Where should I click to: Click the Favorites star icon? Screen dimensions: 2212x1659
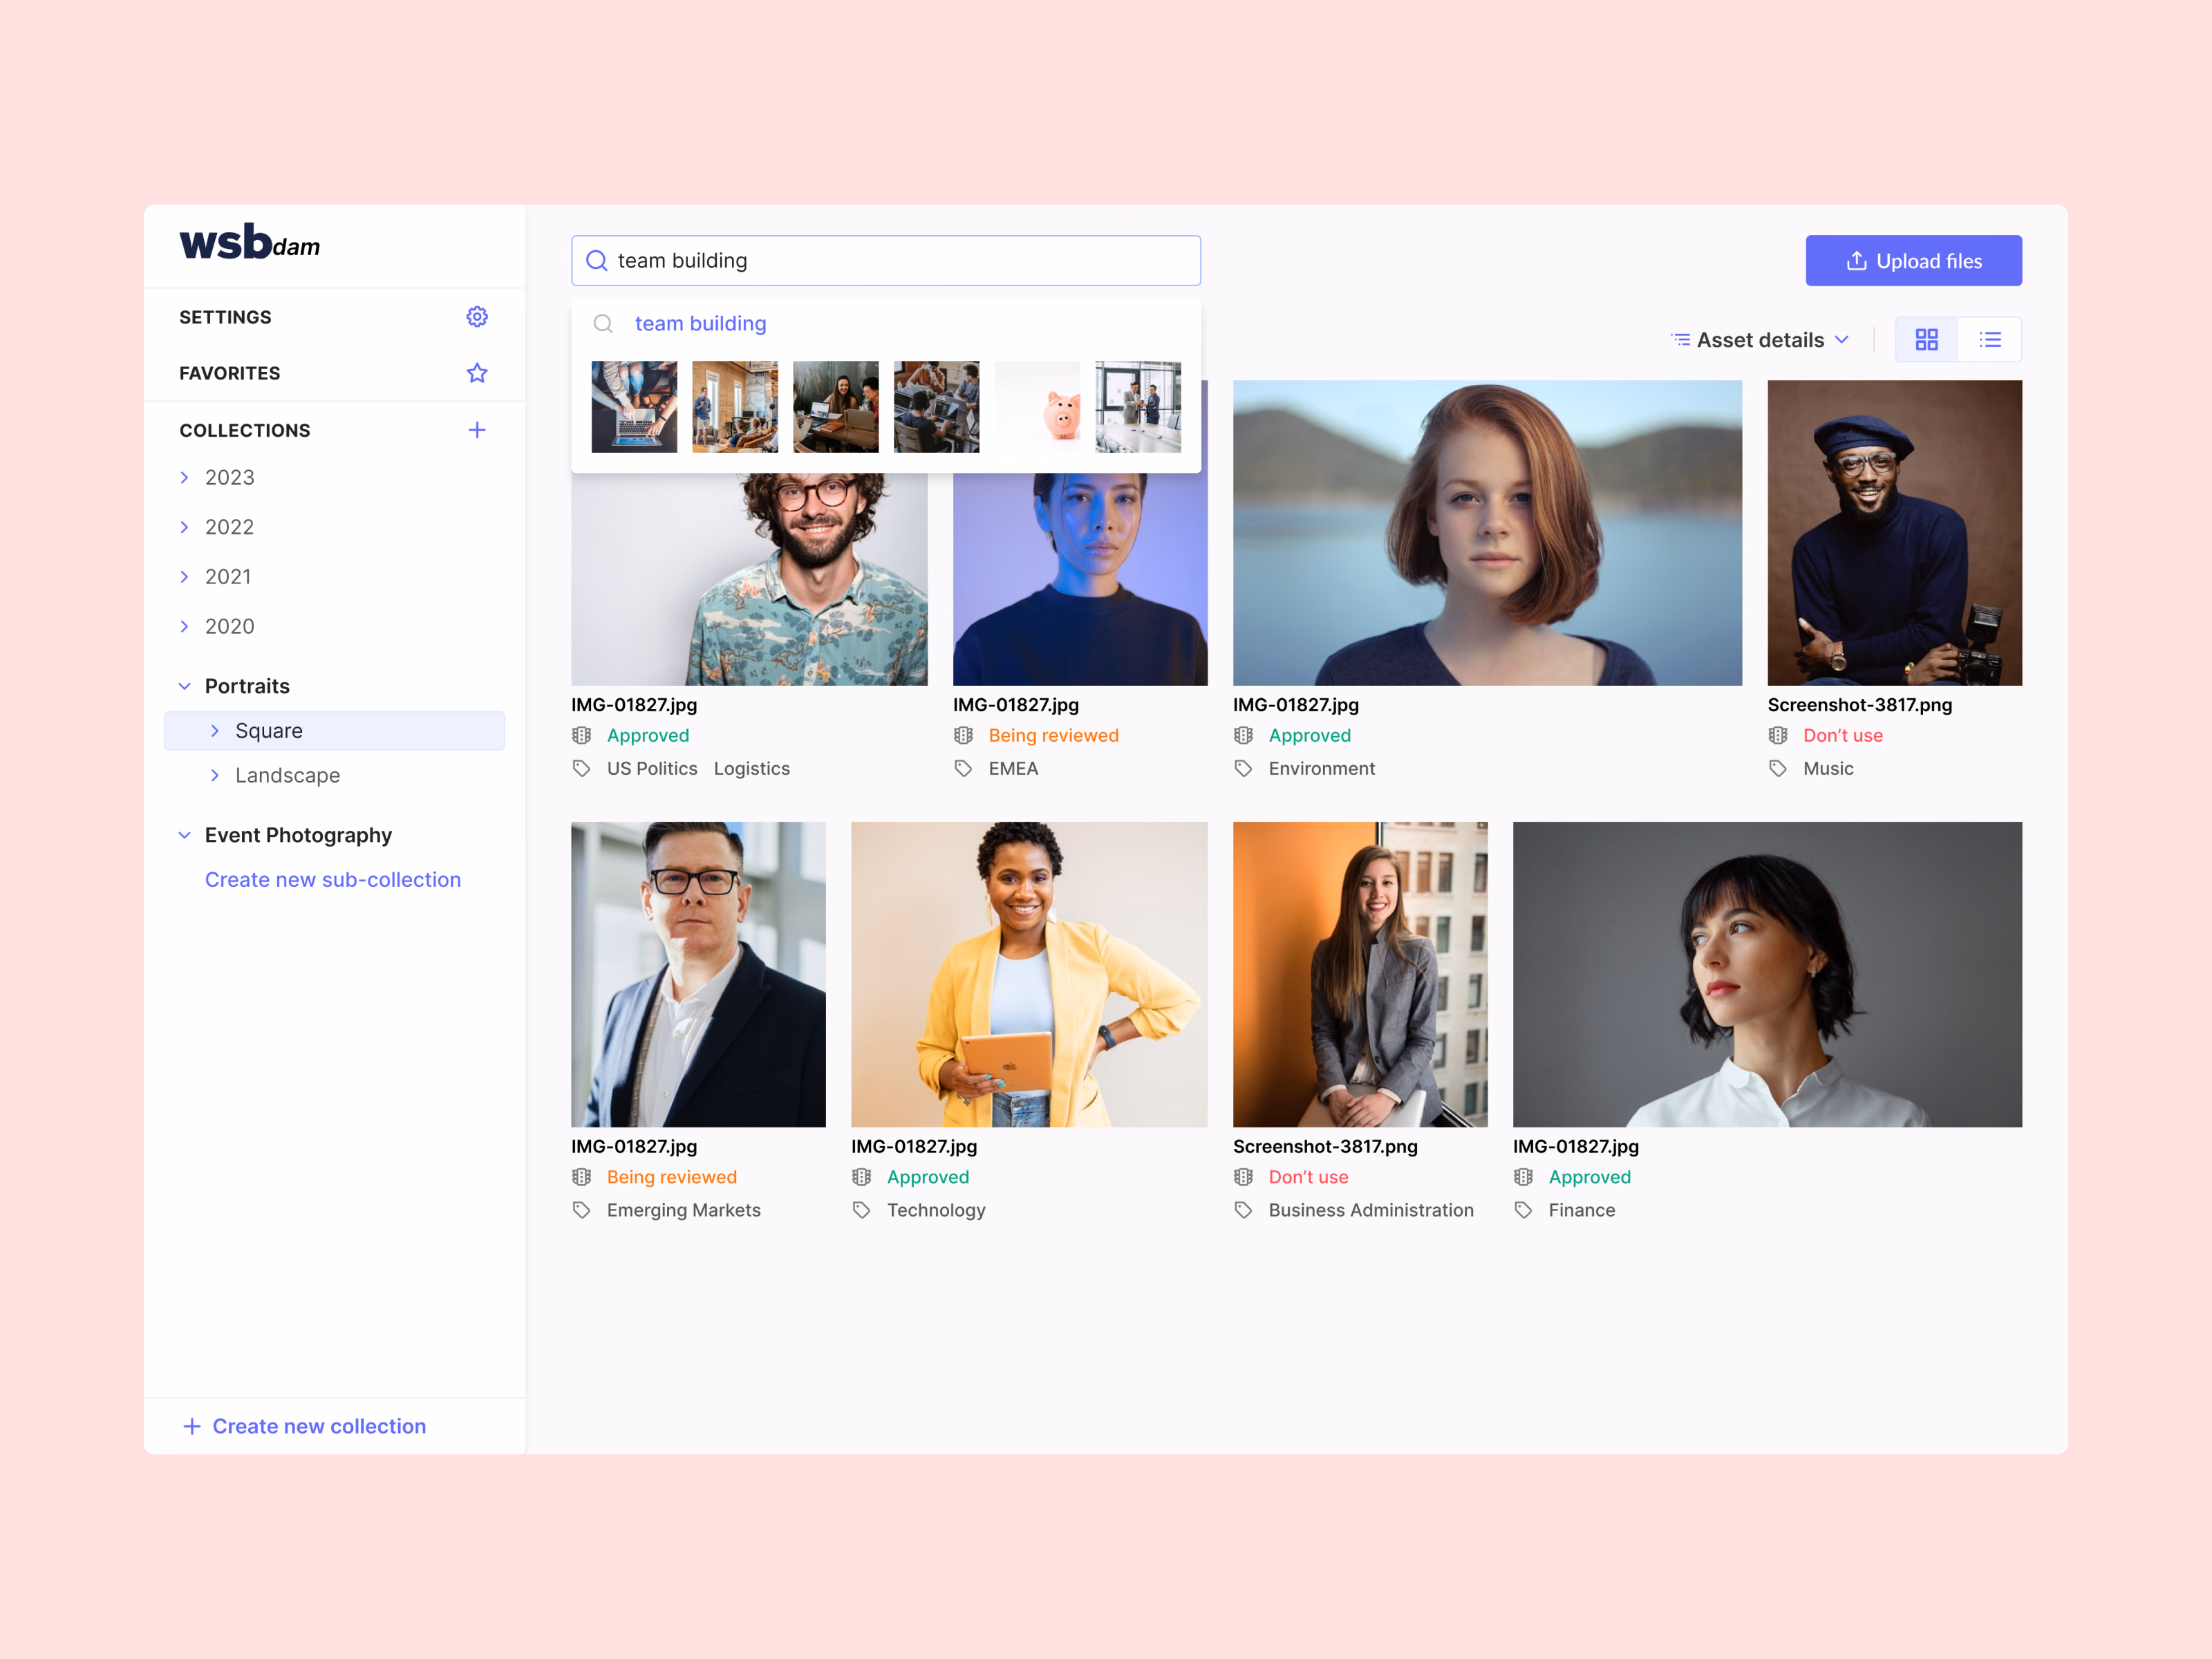pos(477,373)
